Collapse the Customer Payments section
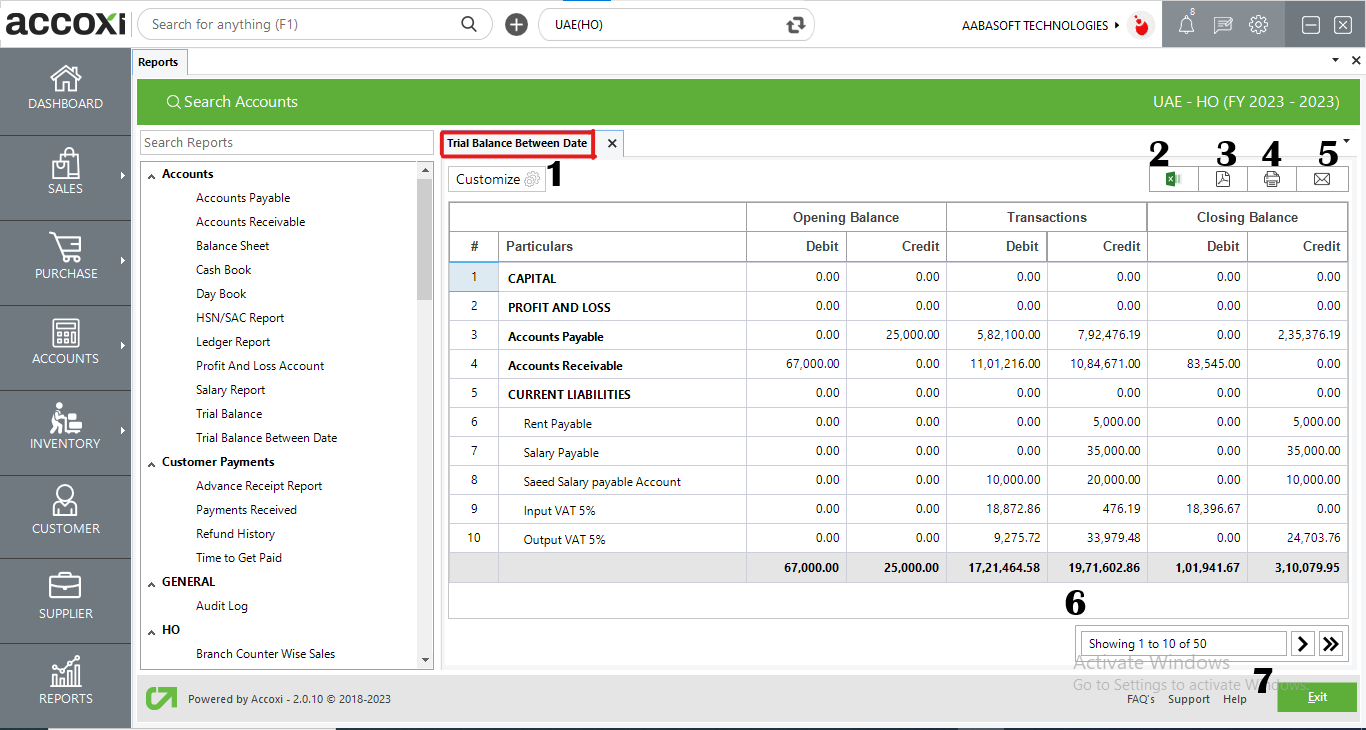Image resolution: width=1366 pixels, height=730 pixels. click(152, 461)
